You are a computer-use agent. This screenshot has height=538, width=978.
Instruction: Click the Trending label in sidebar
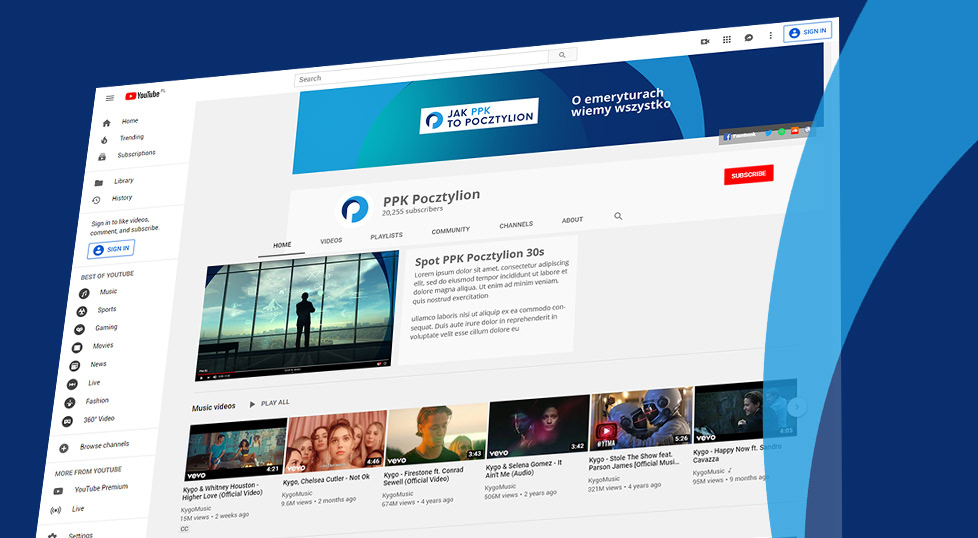pos(132,137)
